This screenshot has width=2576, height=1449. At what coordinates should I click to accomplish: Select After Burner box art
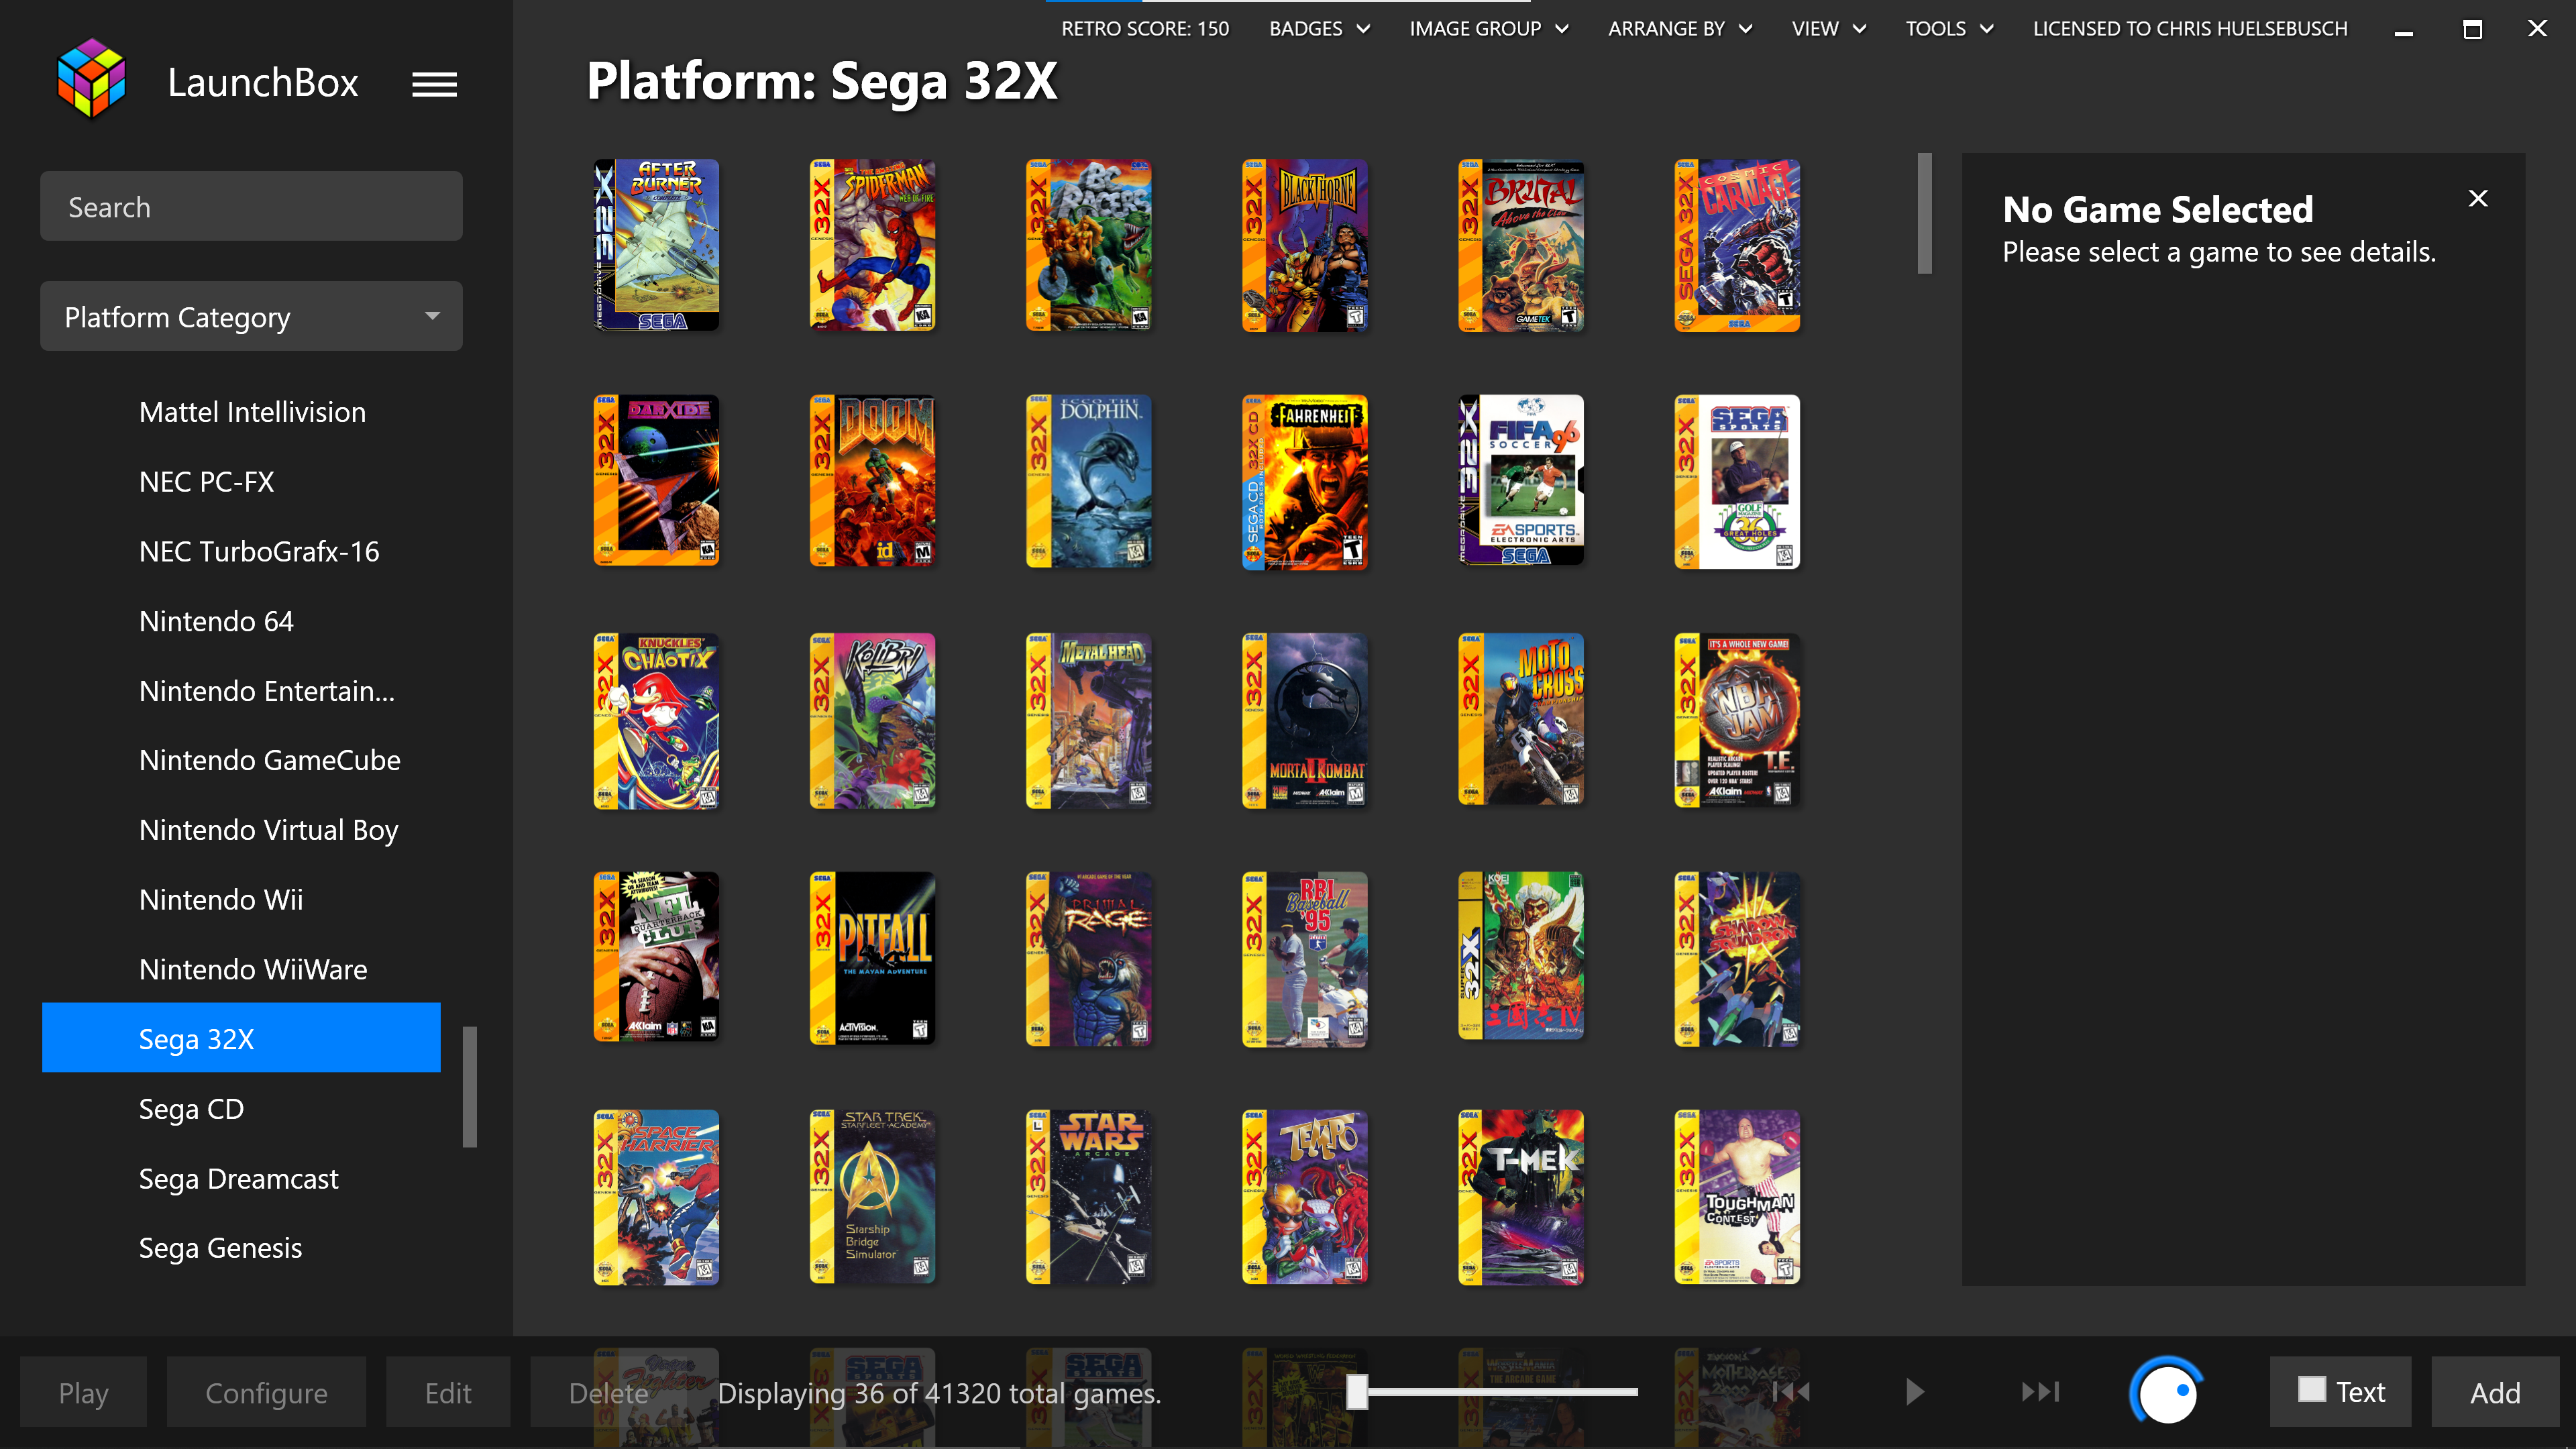[x=656, y=245]
